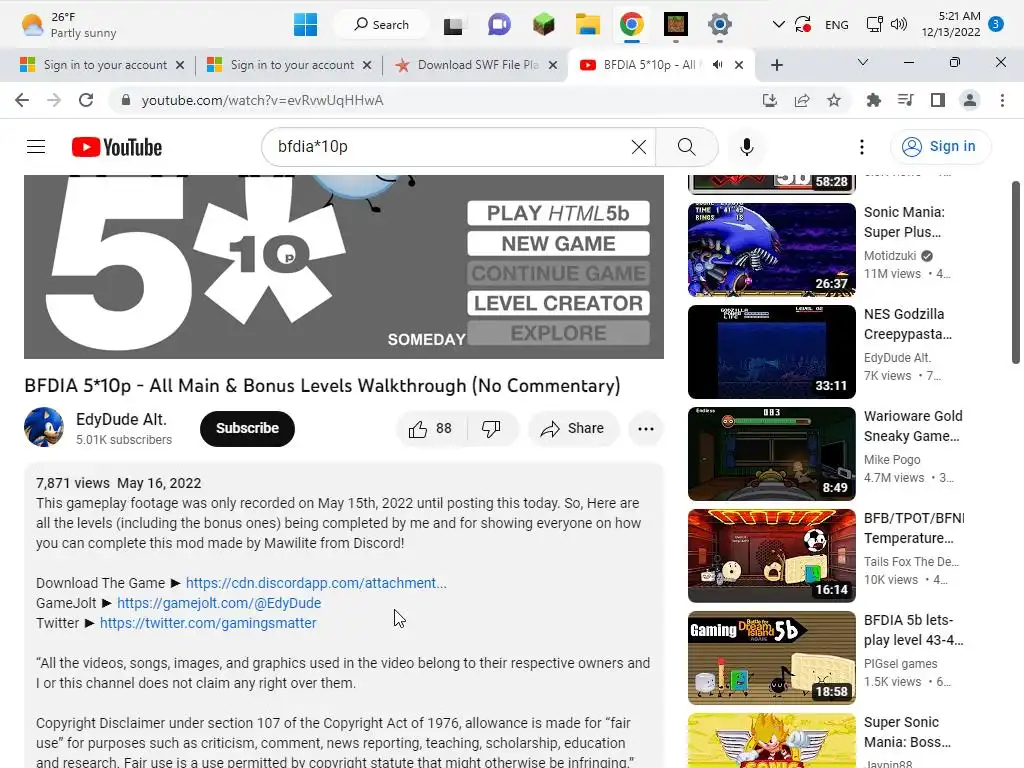Open Warioware Gold Sneaky Game thumbnail
Screen dimensions: 1024x768
click(771, 453)
